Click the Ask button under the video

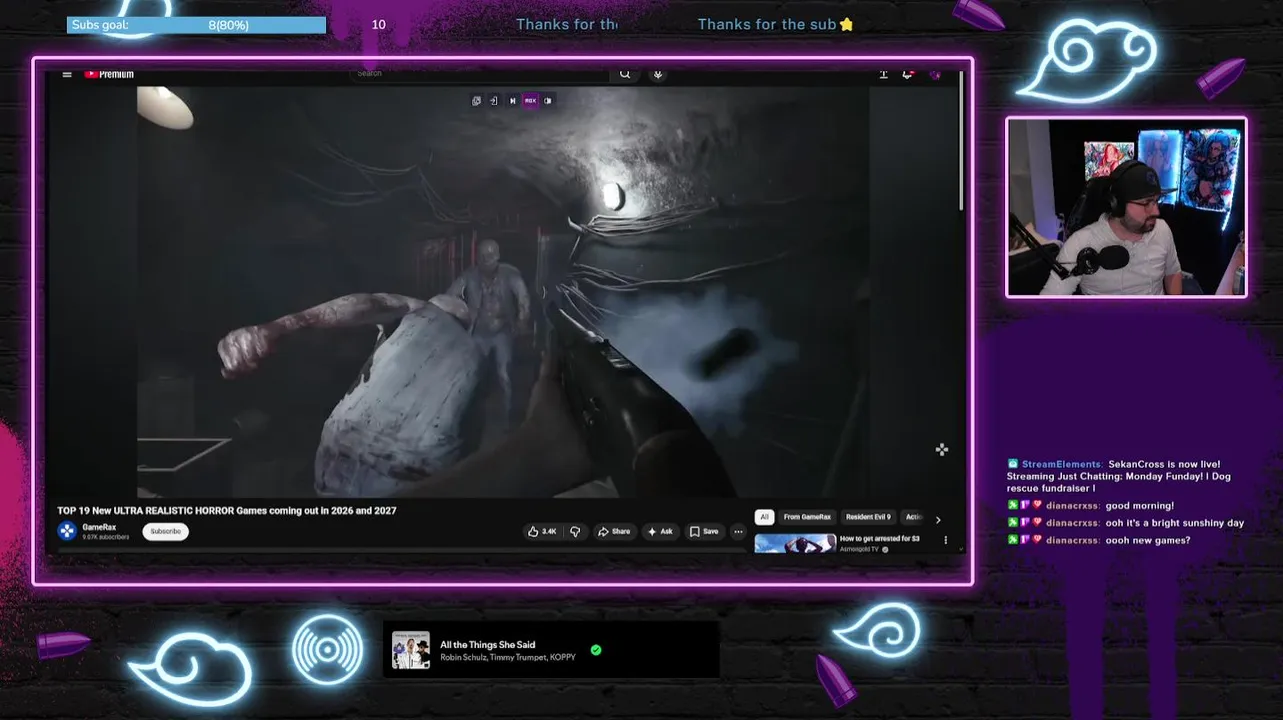click(x=660, y=531)
